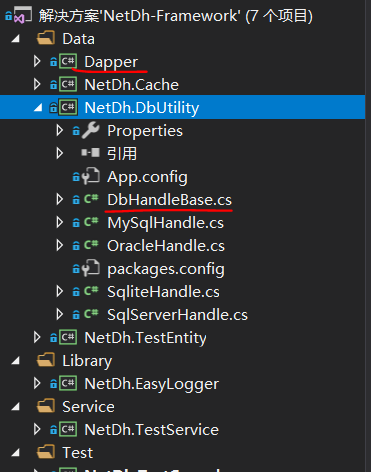The height and width of the screenshot is (472, 371).
Task: Click the Test folder icon
Action: tap(46, 452)
